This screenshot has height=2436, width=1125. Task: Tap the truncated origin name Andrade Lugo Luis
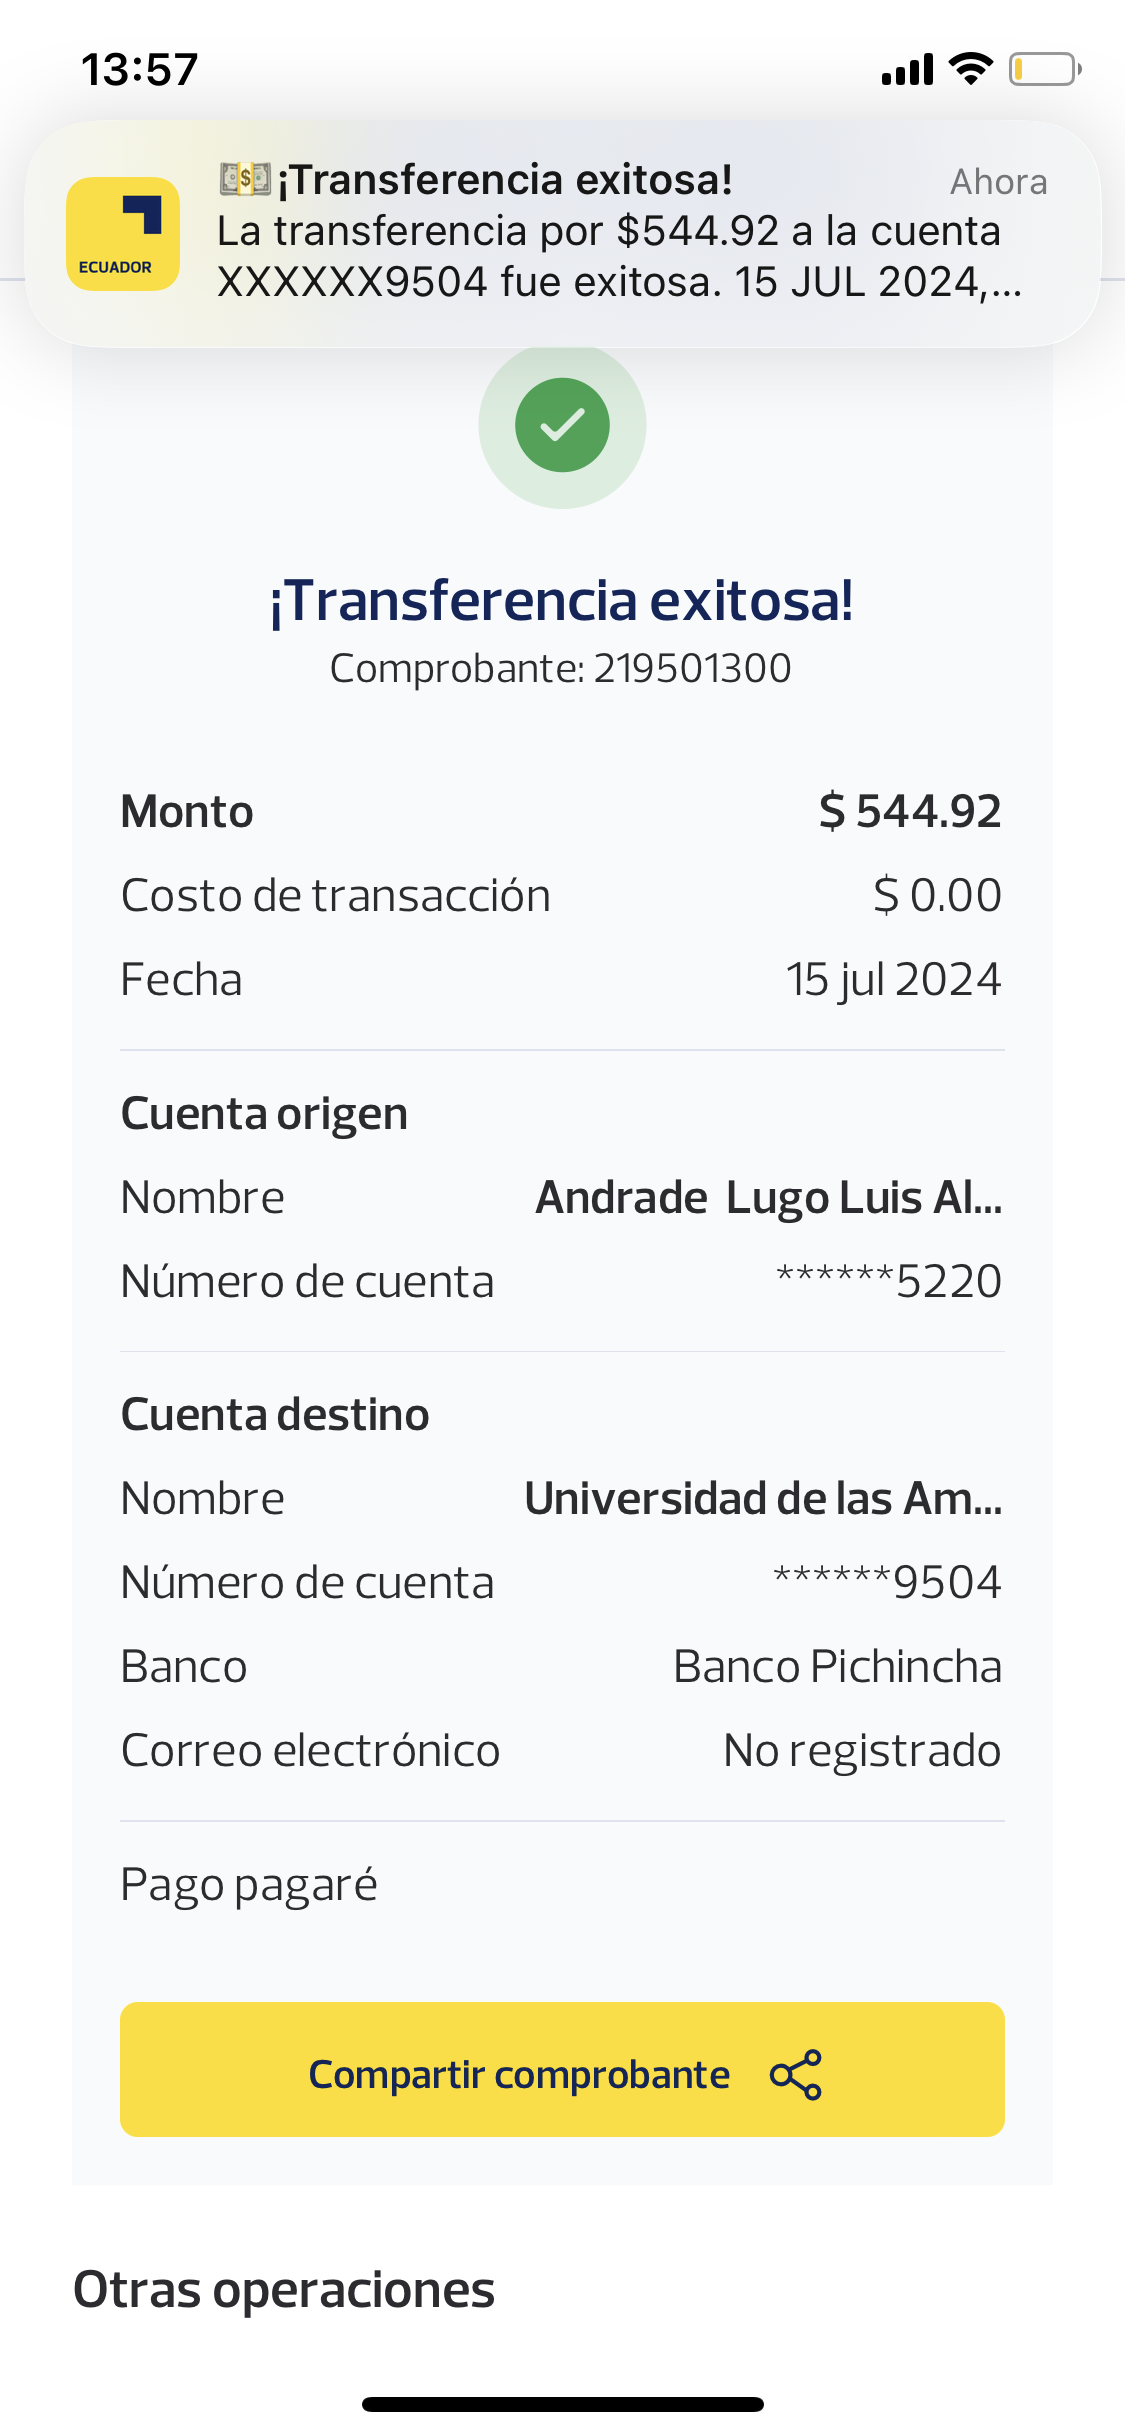(x=768, y=1197)
